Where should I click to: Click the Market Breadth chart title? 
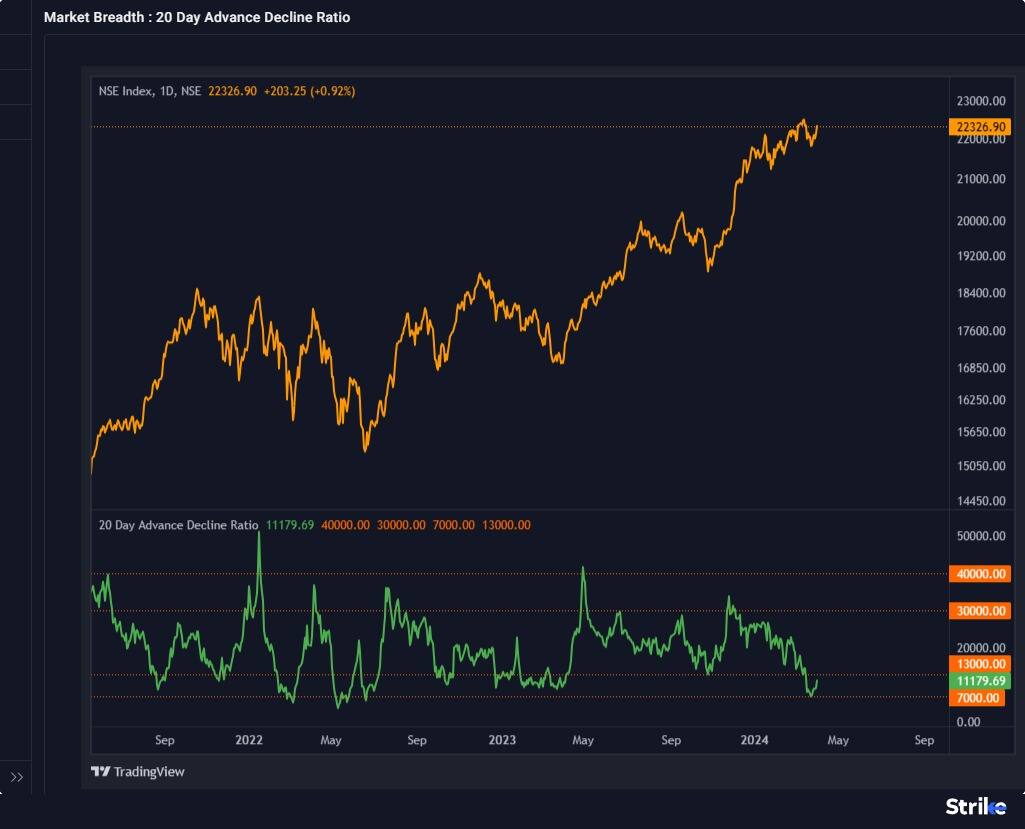[x=197, y=18]
